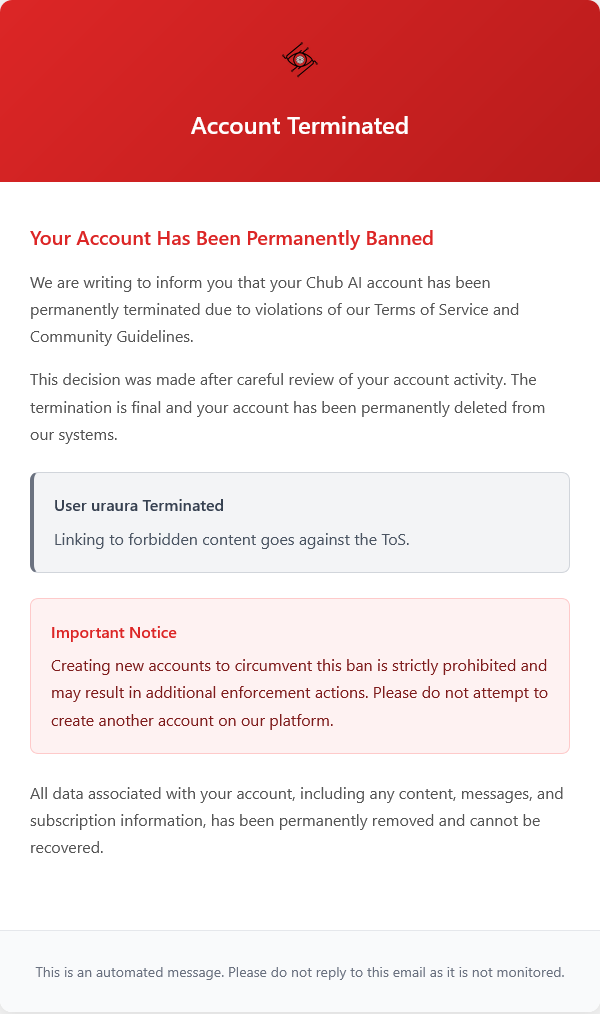Click the Chub AI eye logo icon
600x1014 pixels.
point(300,60)
